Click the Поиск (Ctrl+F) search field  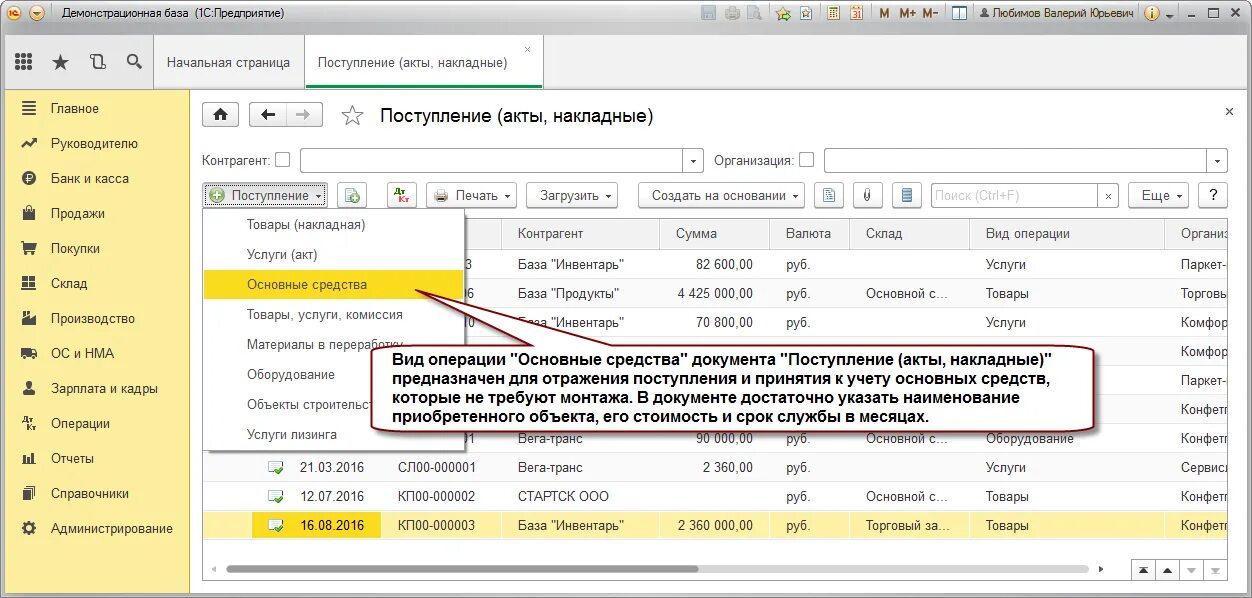1014,196
